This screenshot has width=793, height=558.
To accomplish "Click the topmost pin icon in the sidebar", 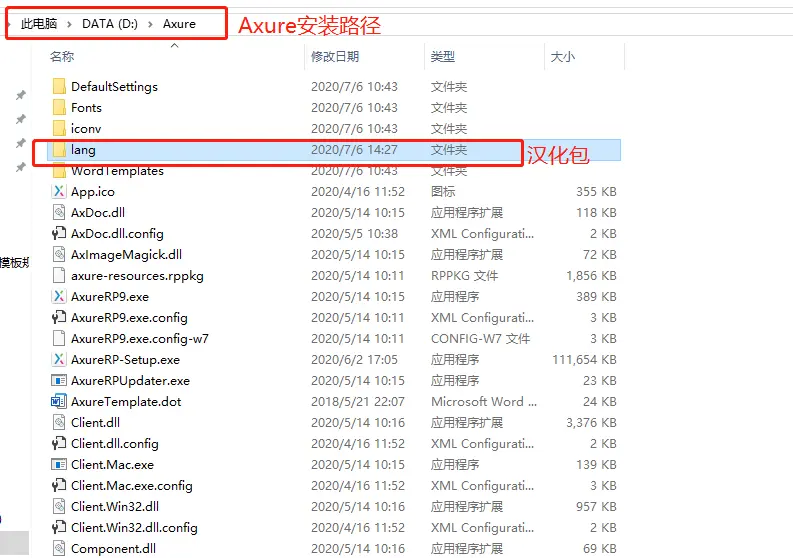I will (21, 95).
